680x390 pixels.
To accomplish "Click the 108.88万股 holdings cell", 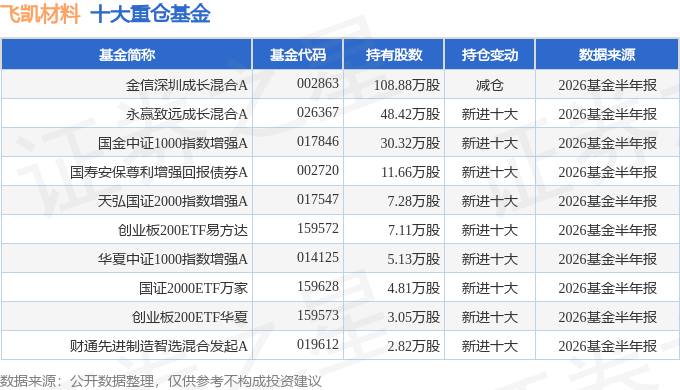I will (x=407, y=85).
